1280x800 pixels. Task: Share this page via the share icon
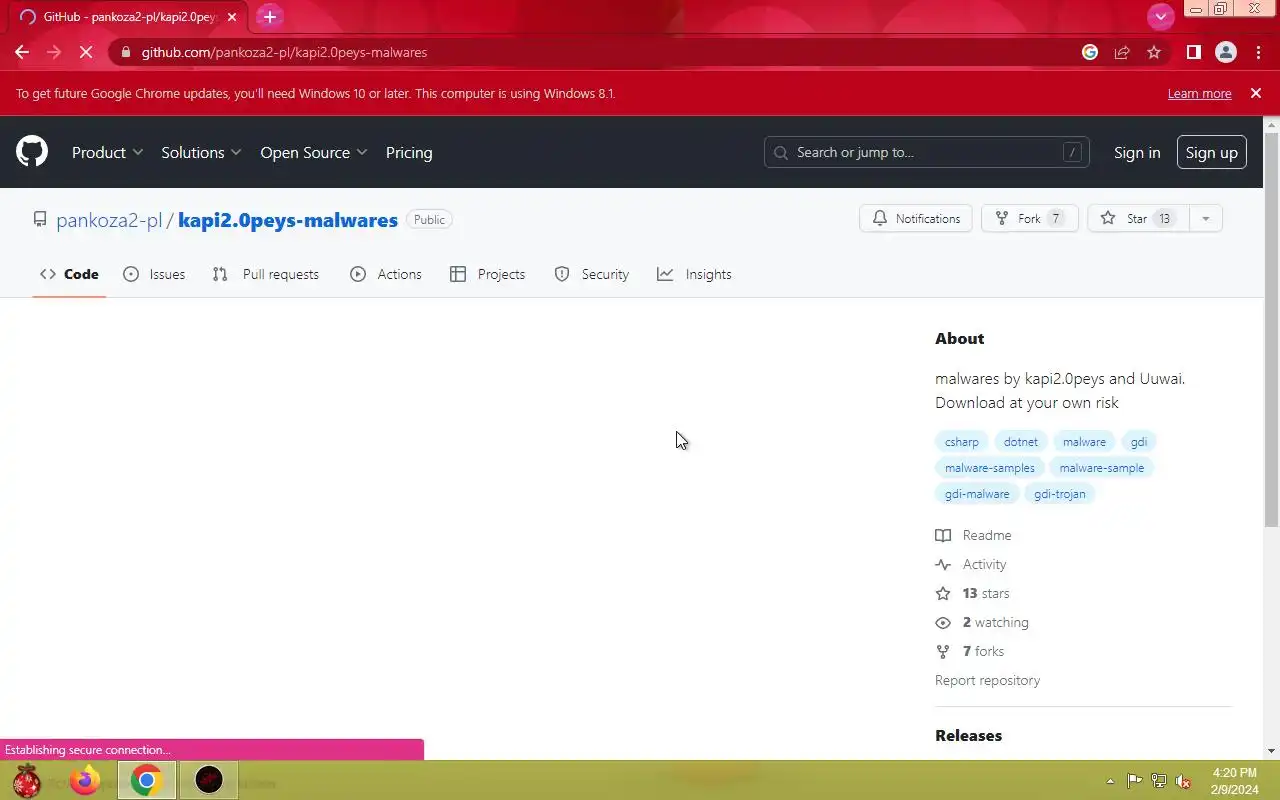pos(1122,52)
